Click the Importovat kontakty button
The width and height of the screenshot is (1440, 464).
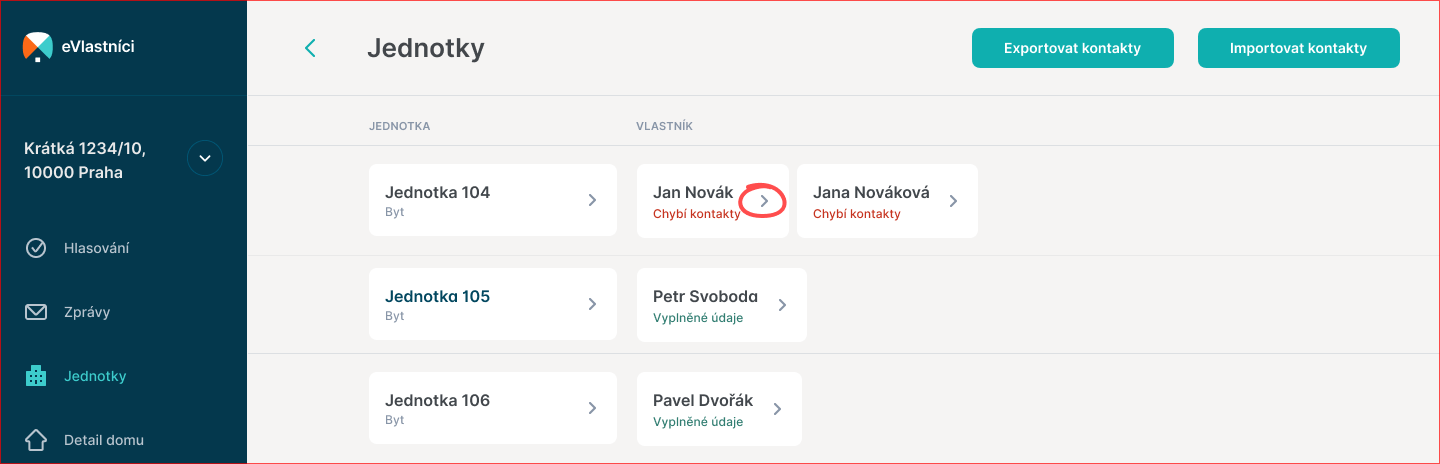pos(1298,48)
